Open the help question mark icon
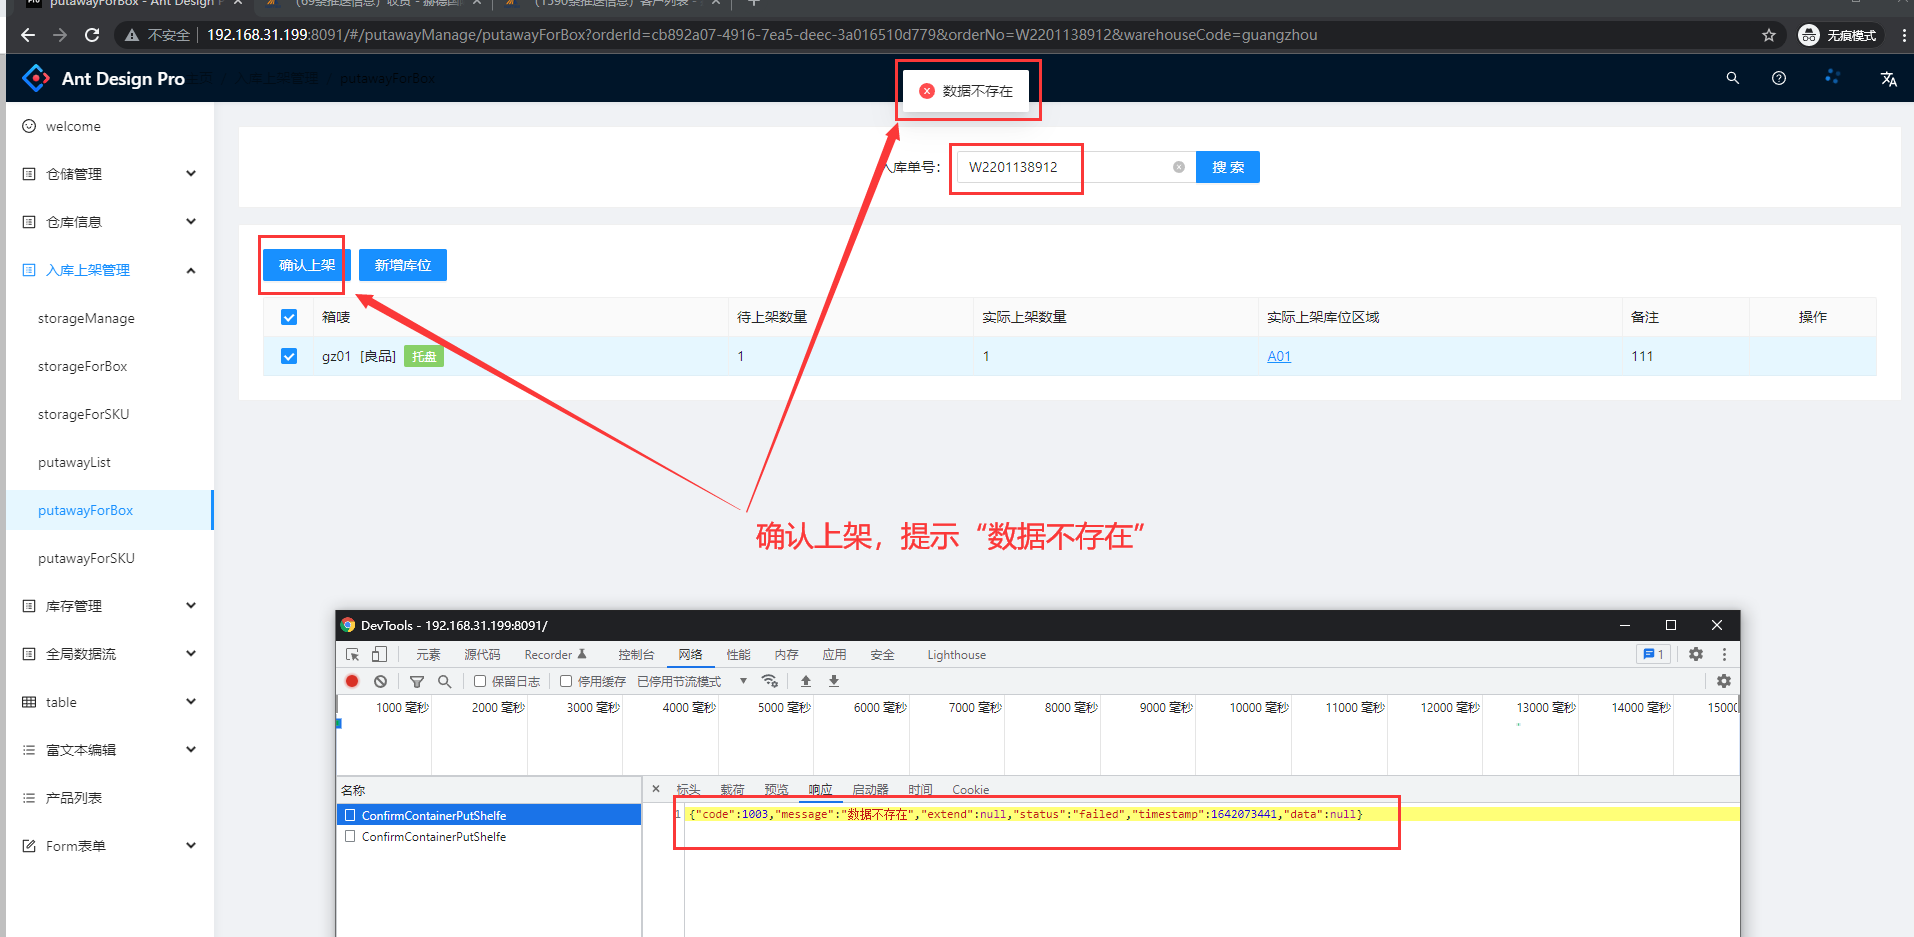The height and width of the screenshot is (937, 1914). click(1778, 78)
